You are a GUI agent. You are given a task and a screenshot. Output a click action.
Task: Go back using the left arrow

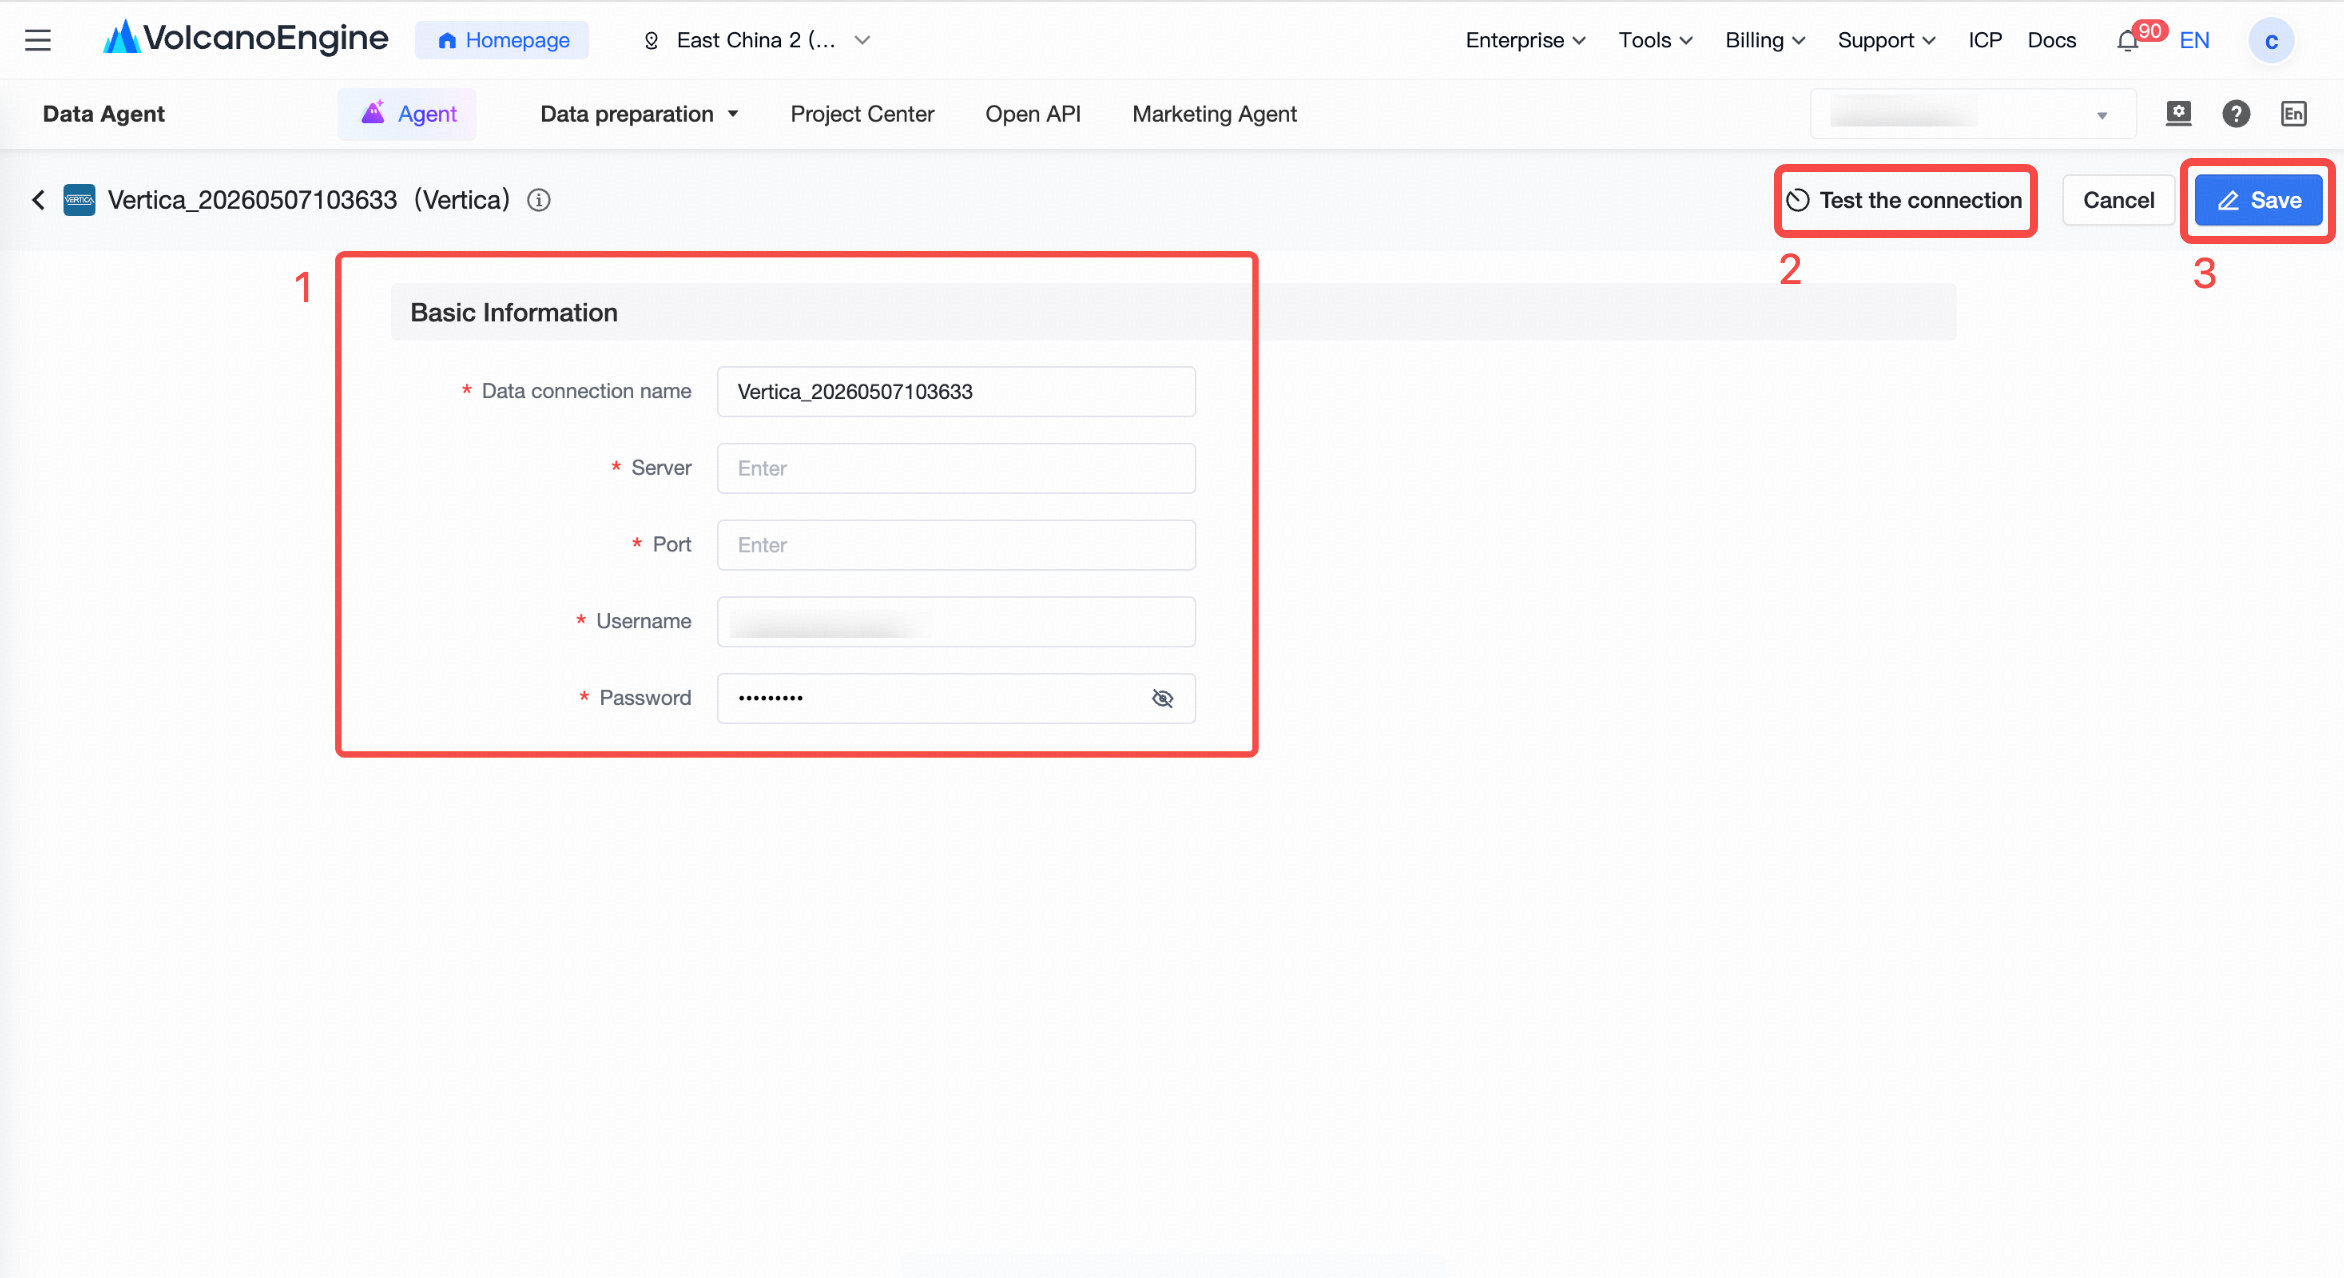[x=38, y=200]
